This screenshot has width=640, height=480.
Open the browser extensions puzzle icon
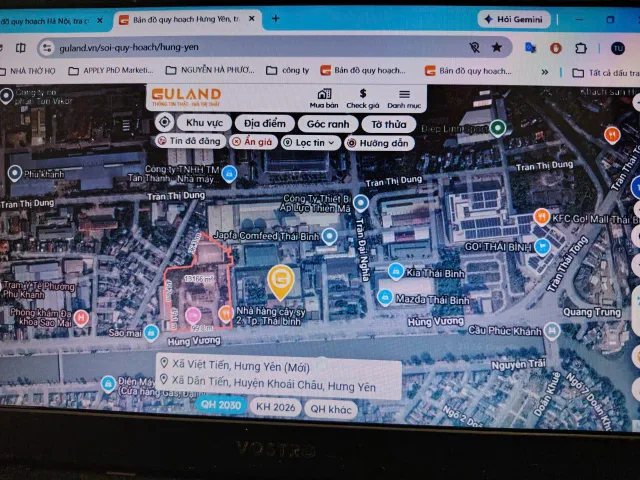(580, 48)
